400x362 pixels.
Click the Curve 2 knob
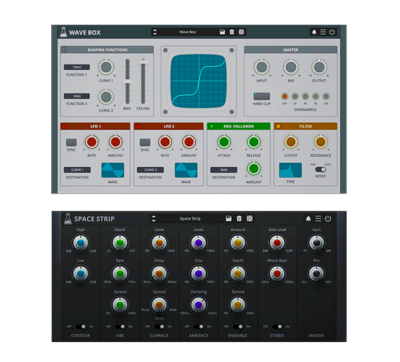pyautogui.click(x=106, y=97)
